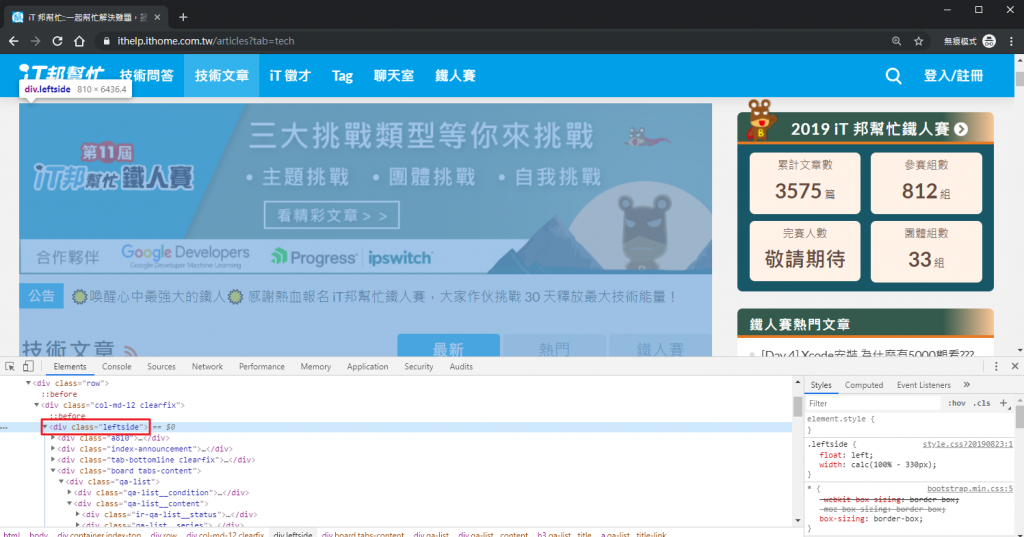Screen dimensions: 1024x537
Task: Add a new style rule with plus
Action: [1004, 403]
